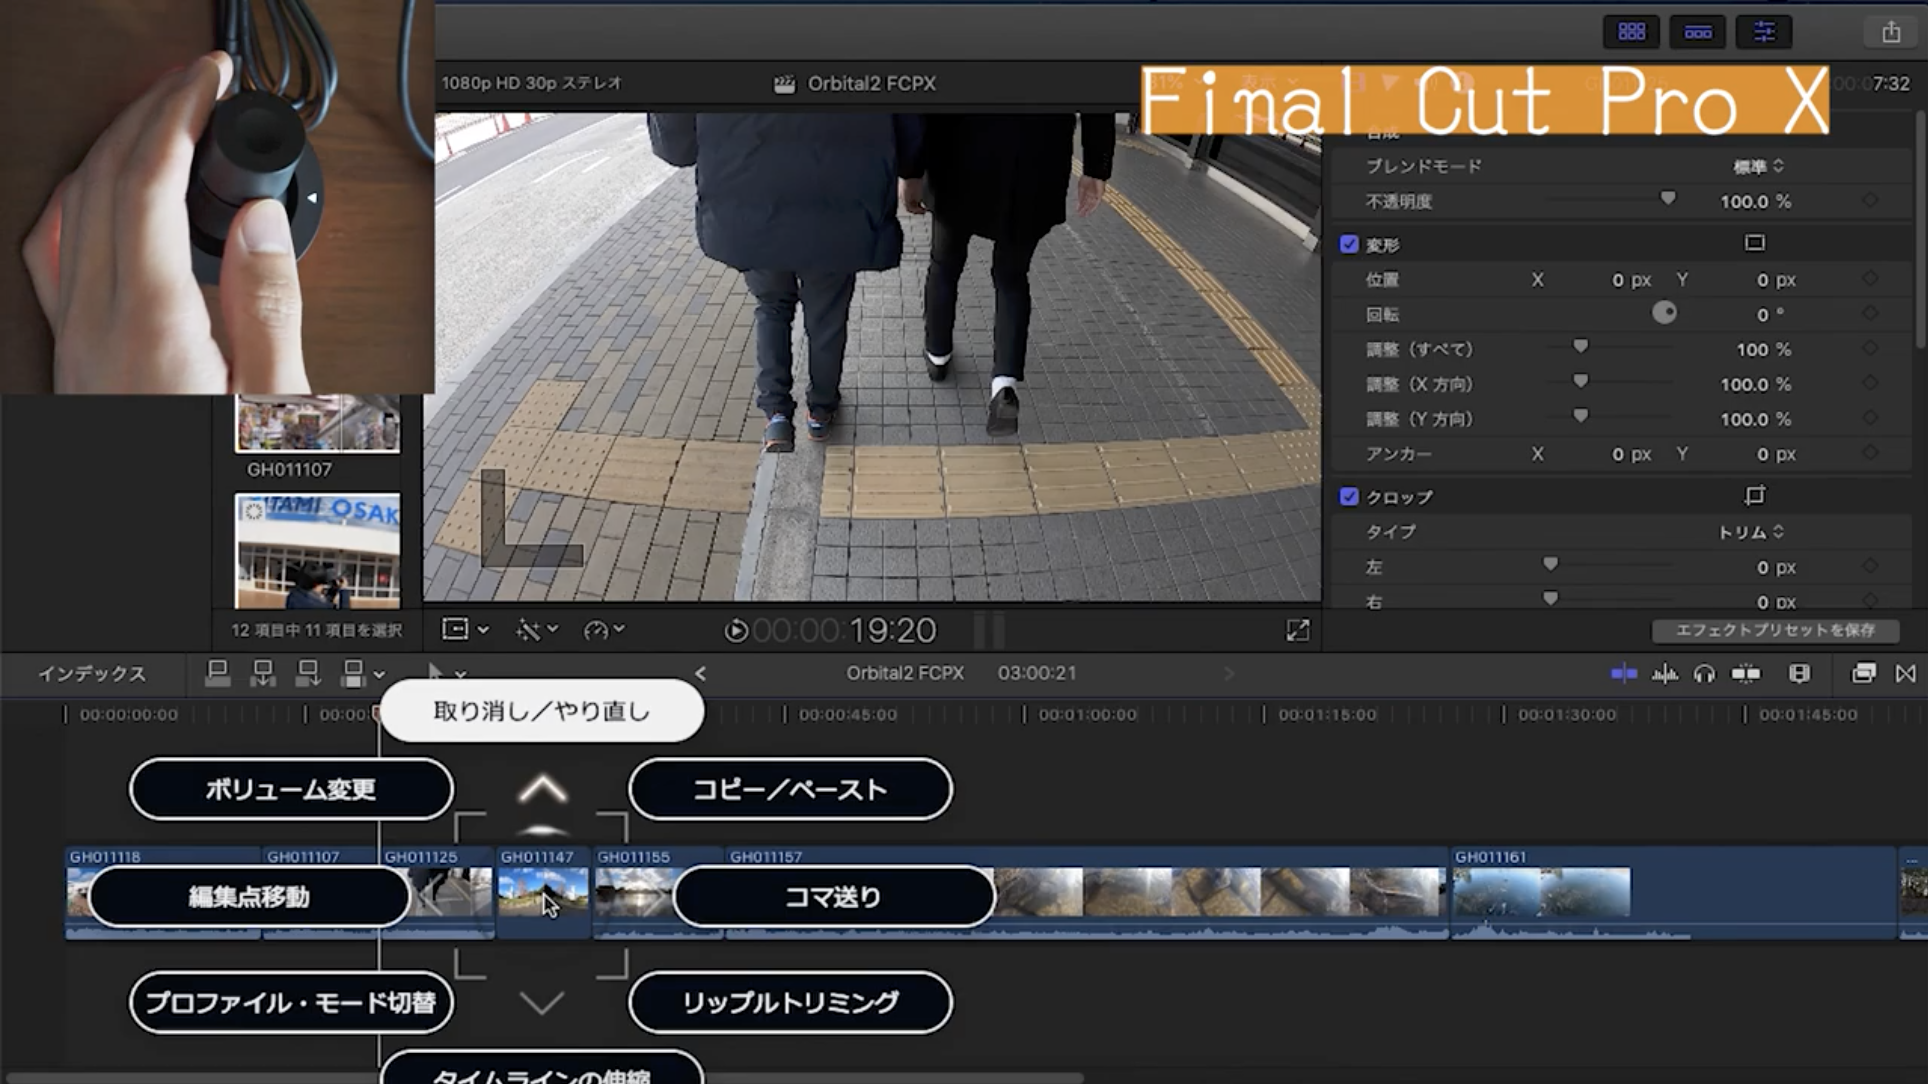Image resolution: width=1928 pixels, height=1084 pixels.
Task: Open the Share export icon
Action: pos(1891,32)
